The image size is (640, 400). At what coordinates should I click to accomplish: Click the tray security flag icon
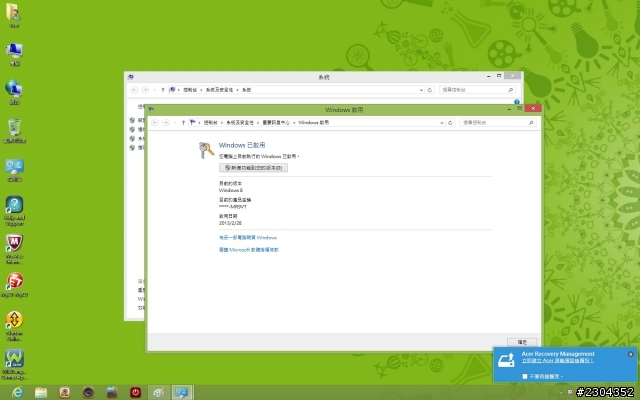[x=570, y=393]
